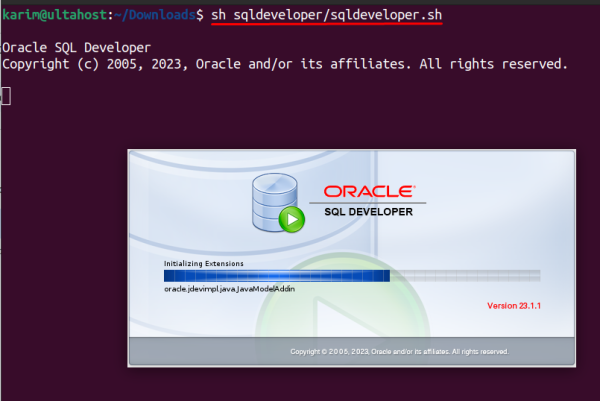Click the ORACLE logo on the splash screen
This screenshot has height=401, width=600.
[x=370, y=191]
